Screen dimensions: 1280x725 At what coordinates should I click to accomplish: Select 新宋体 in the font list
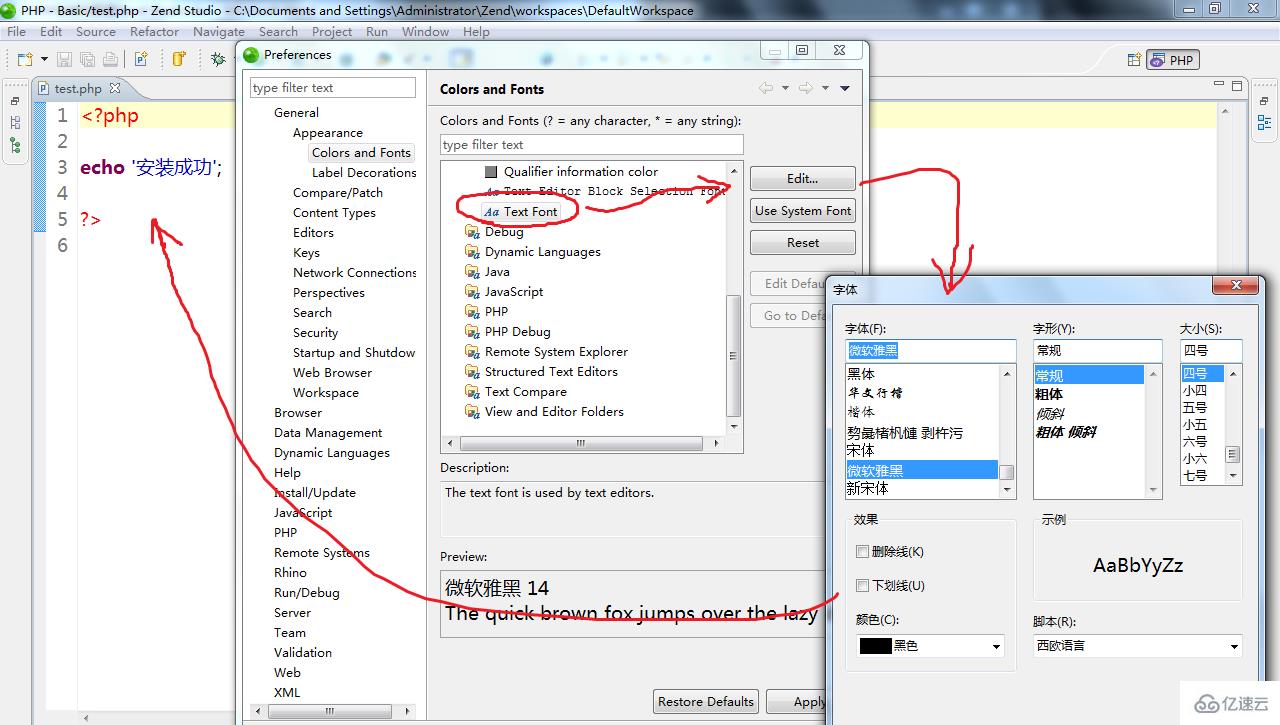pos(867,488)
